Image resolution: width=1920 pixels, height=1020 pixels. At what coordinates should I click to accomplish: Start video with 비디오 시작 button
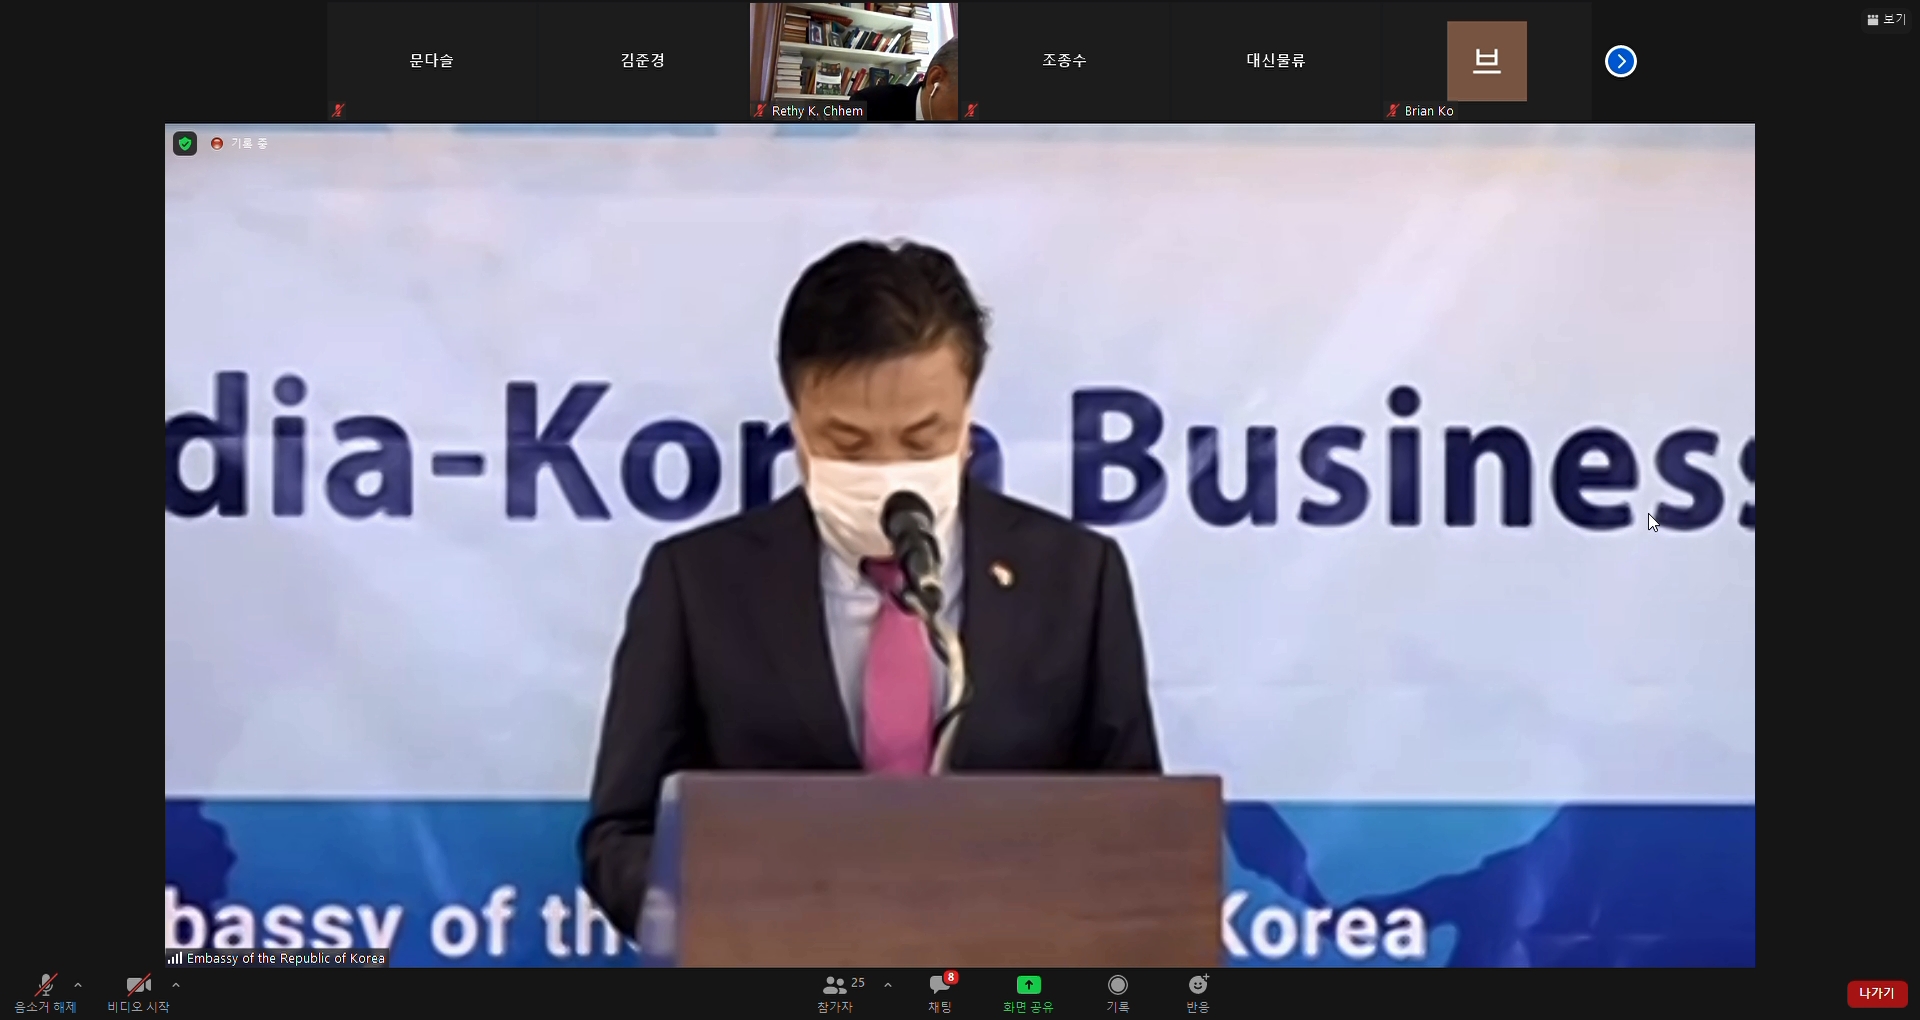(138, 993)
